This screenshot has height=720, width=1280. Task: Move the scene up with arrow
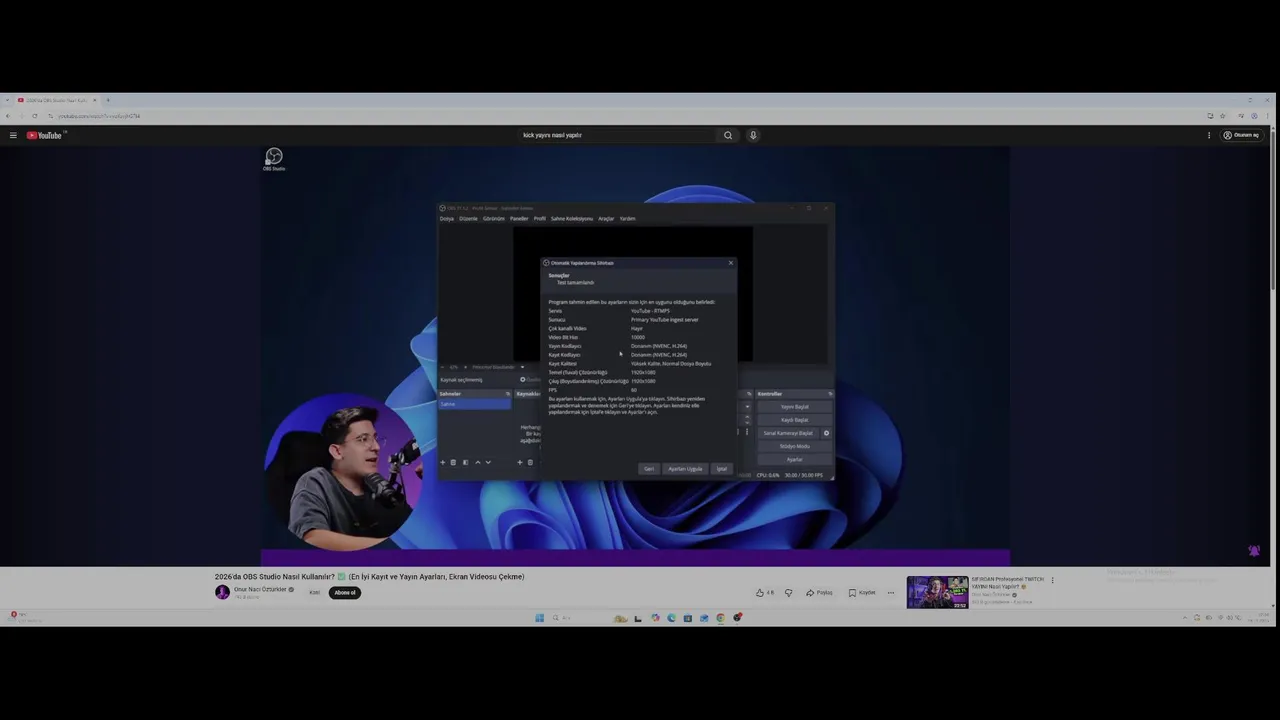click(477, 462)
